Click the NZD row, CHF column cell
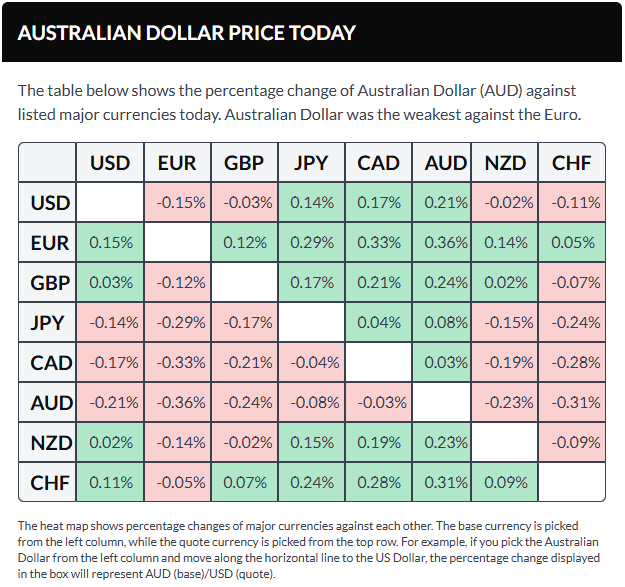The image size is (625, 587). tap(572, 442)
